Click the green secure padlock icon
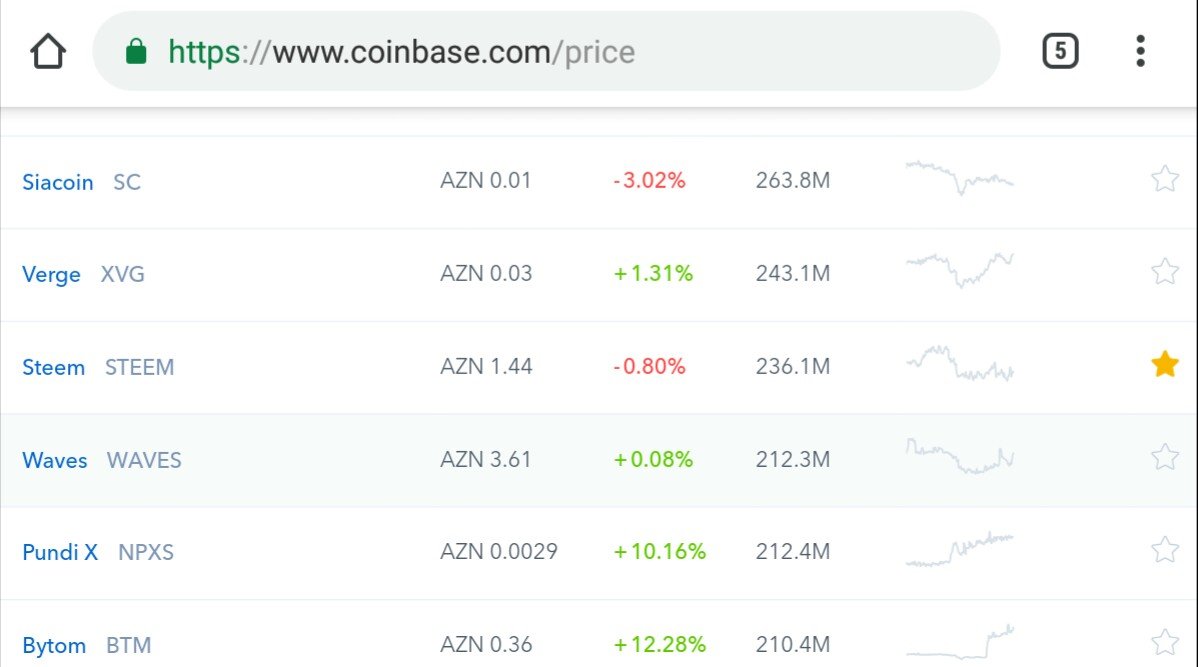This screenshot has width=1198, height=667. [x=136, y=51]
